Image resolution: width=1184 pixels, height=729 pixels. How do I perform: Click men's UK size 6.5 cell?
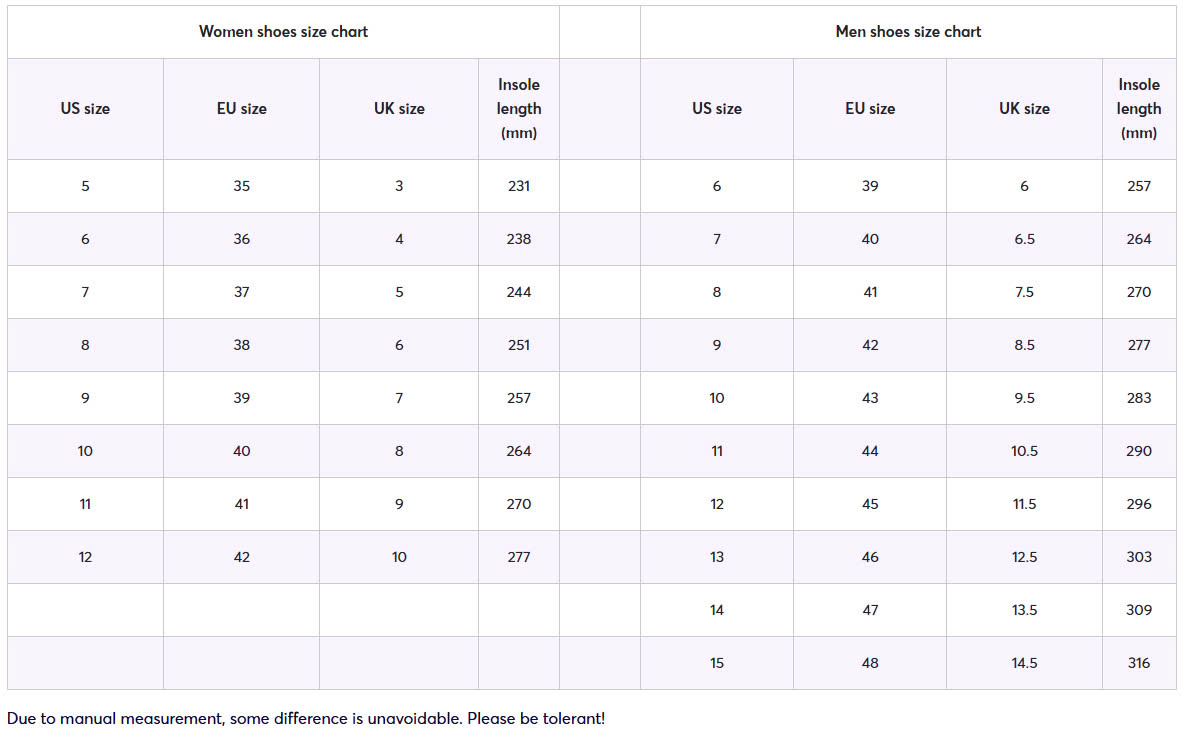coord(1024,239)
